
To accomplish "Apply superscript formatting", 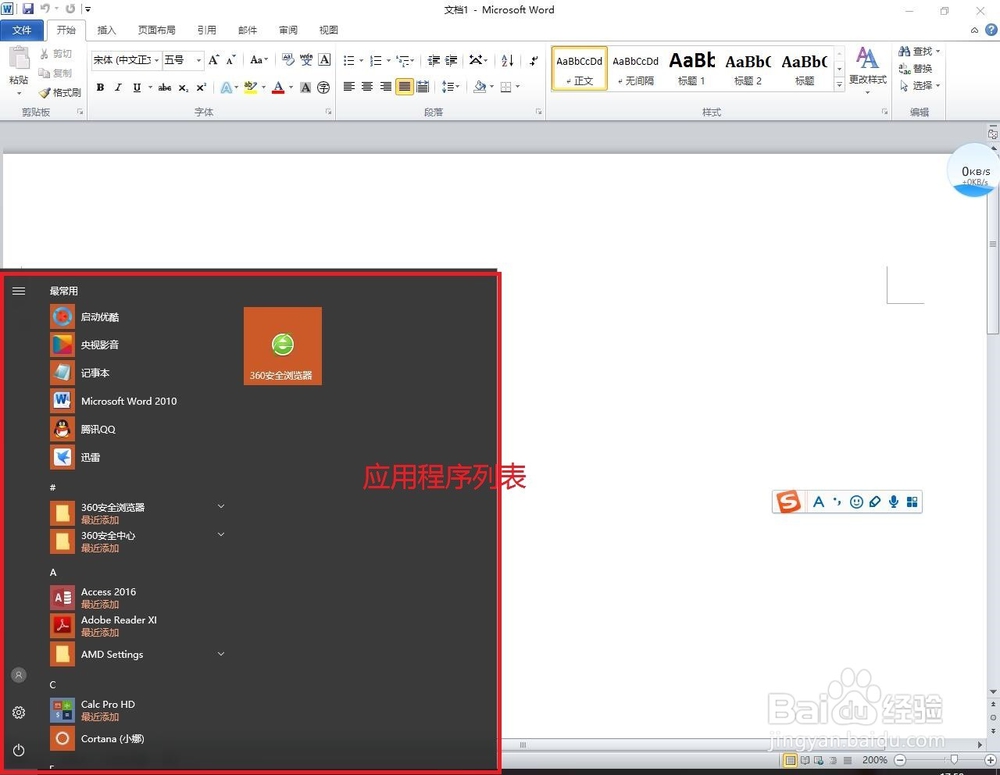I will [200, 88].
